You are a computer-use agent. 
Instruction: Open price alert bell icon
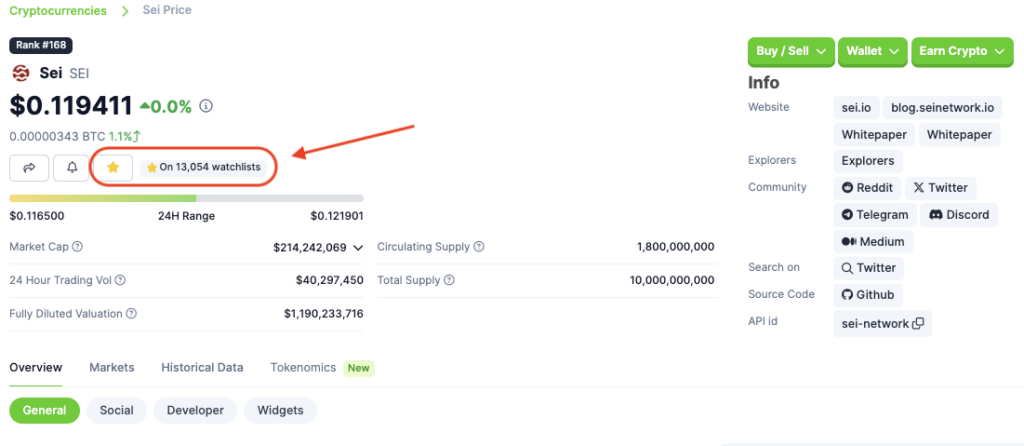(72, 168)
